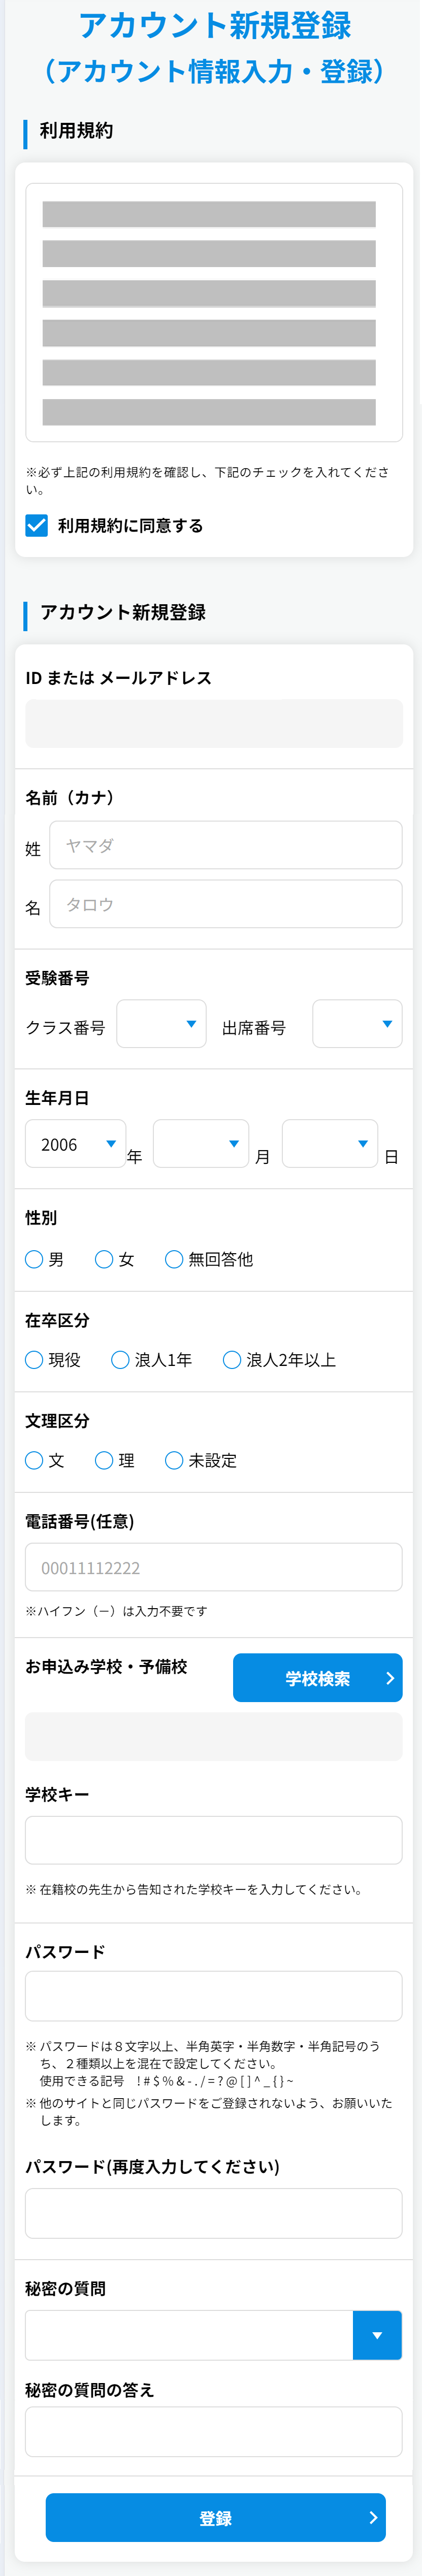The image size is (422, 2576).
Task: Open the クラス番号 dropdown
Action: point(161,1024)
